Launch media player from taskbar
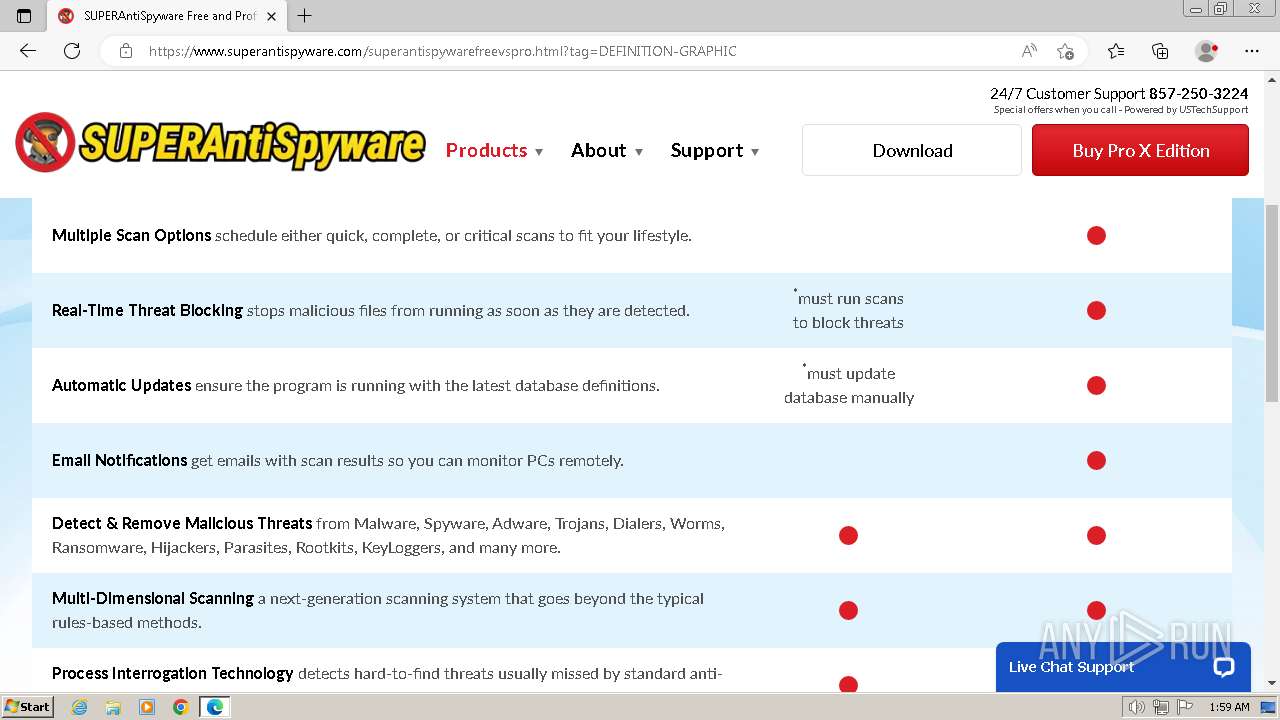 pos(147,707)
